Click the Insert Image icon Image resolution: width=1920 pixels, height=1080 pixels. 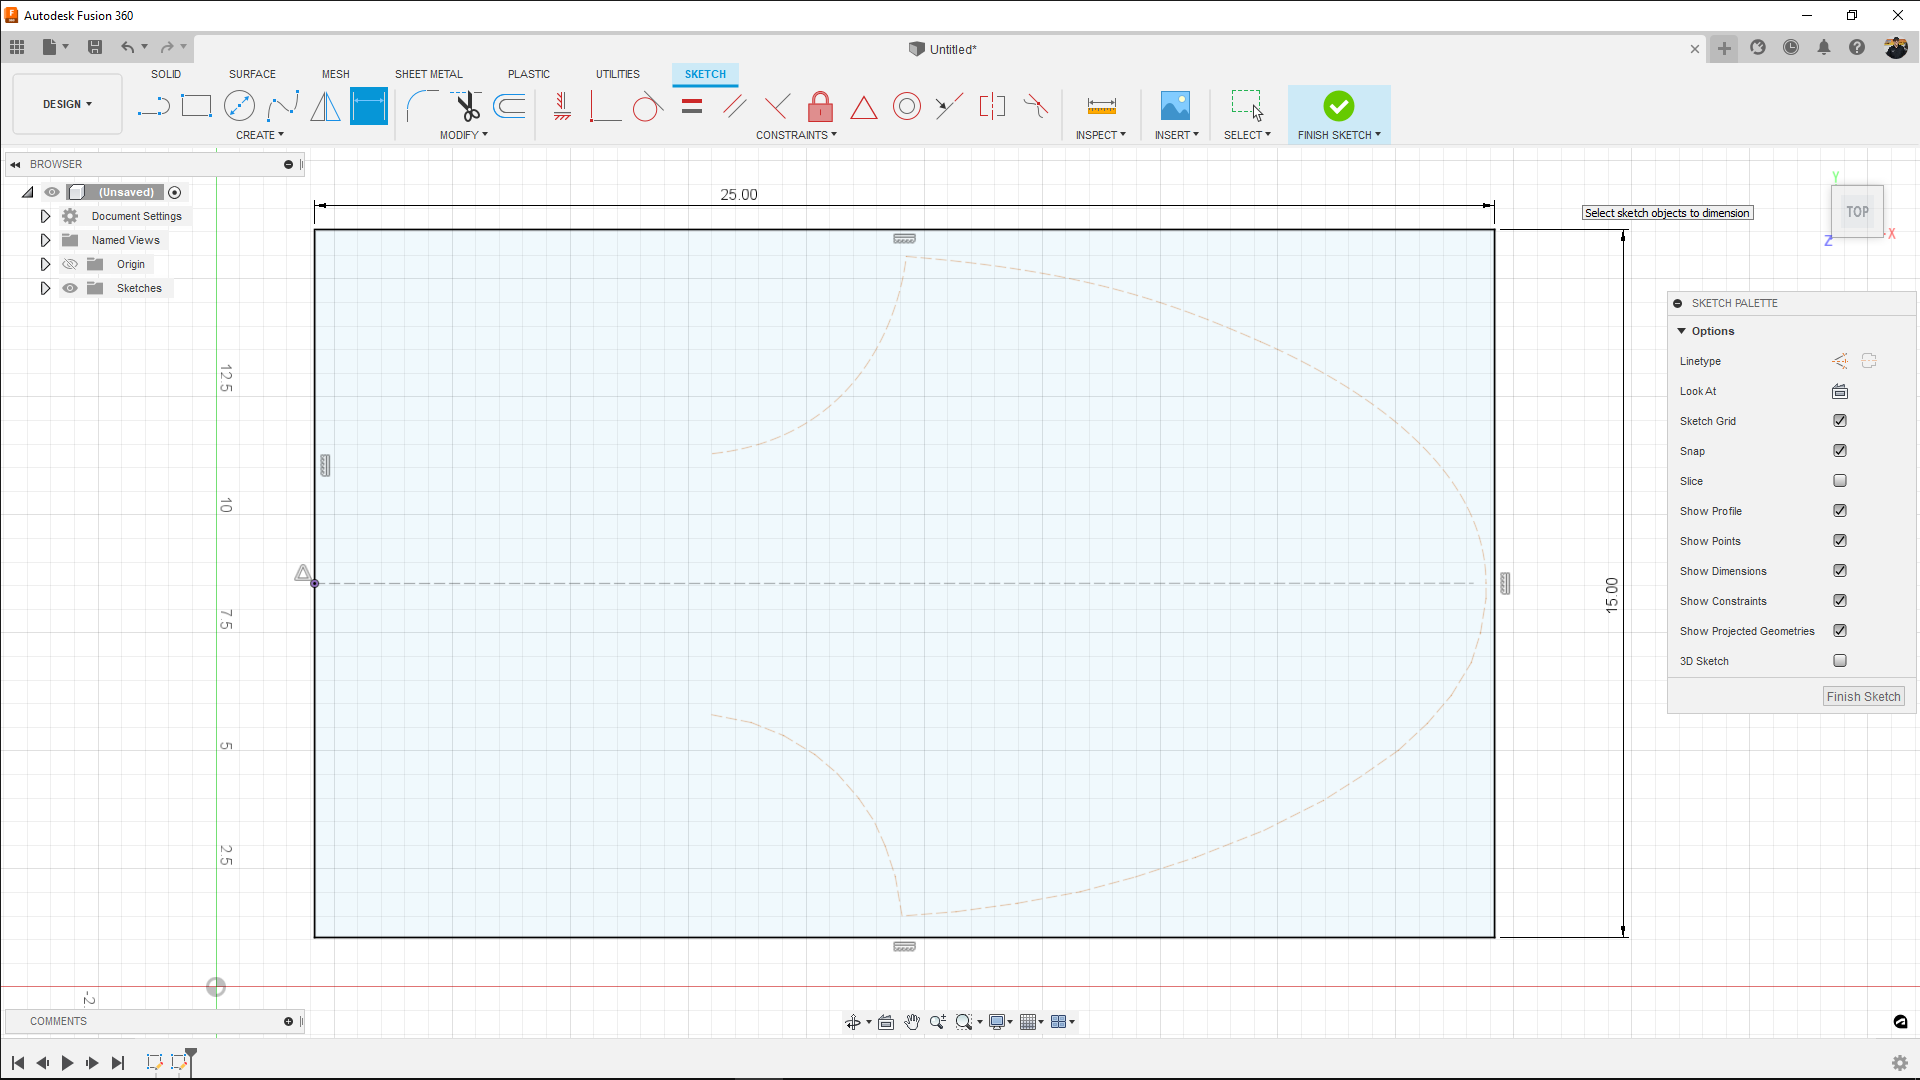click(1174, 106)
